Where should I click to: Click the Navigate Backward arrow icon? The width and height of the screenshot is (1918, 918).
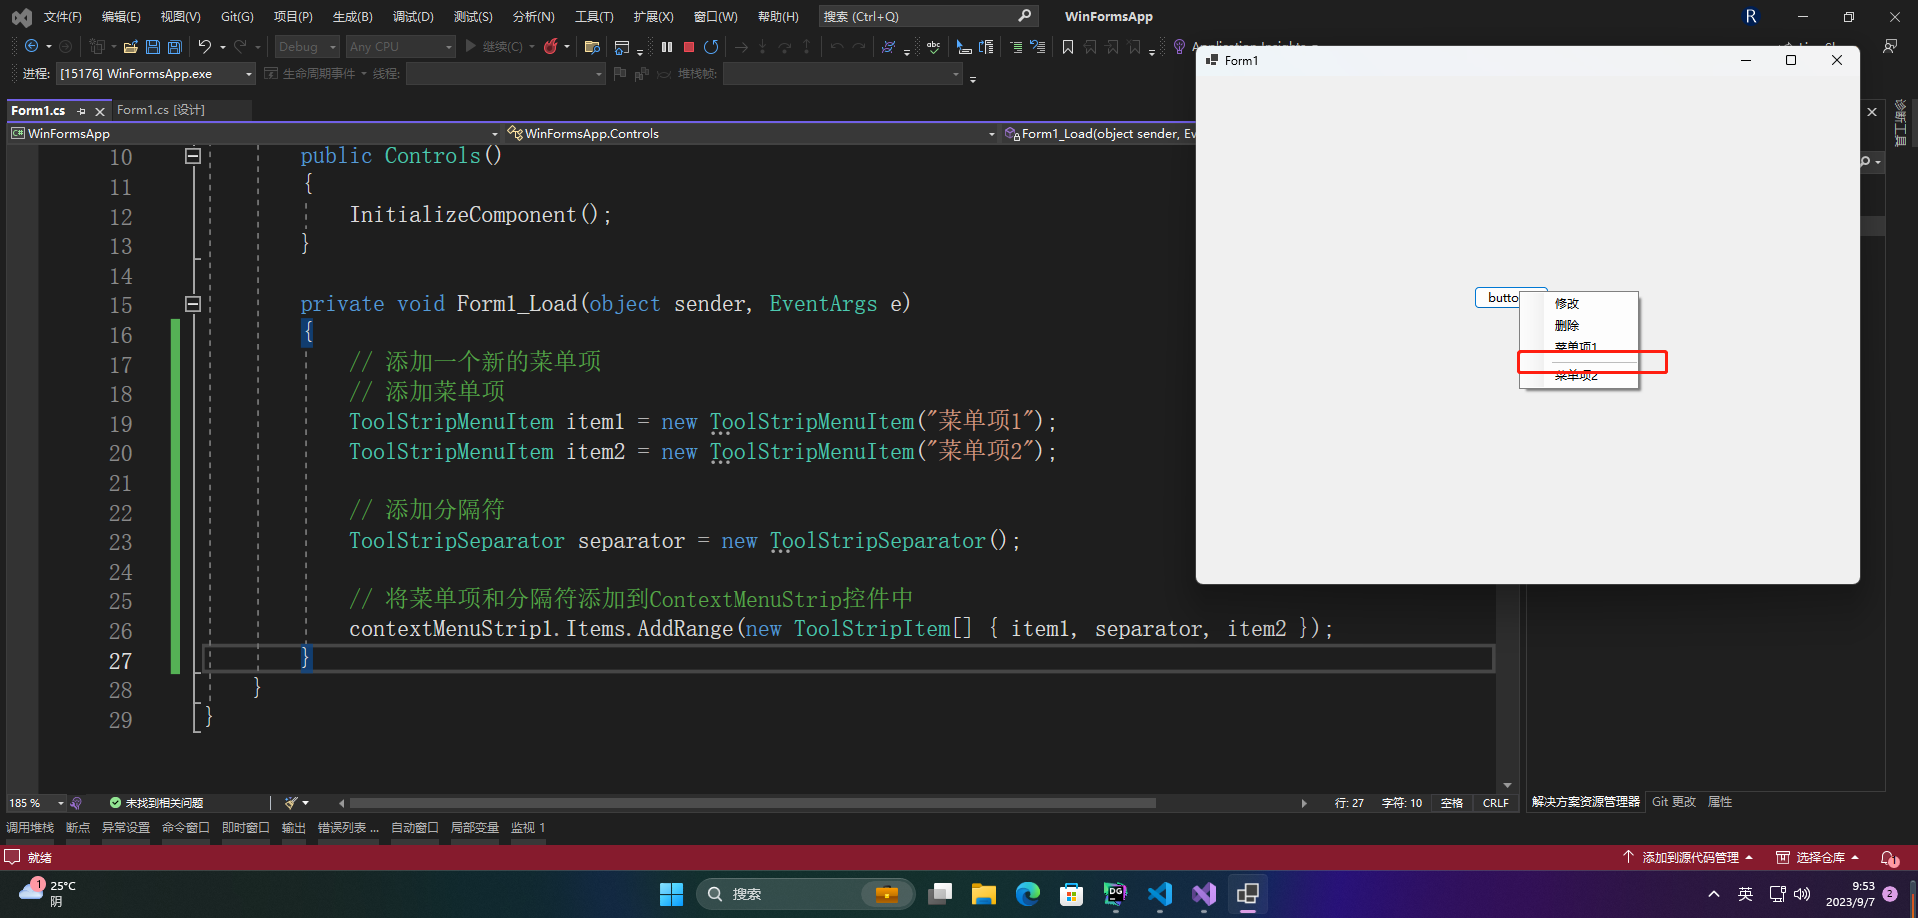(x=32, y=46)
